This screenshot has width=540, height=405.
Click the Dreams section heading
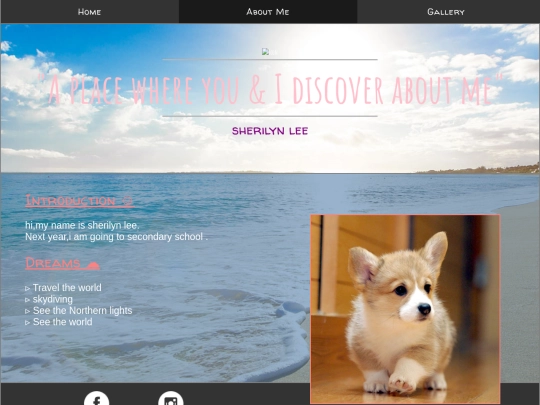coord(62,263)
